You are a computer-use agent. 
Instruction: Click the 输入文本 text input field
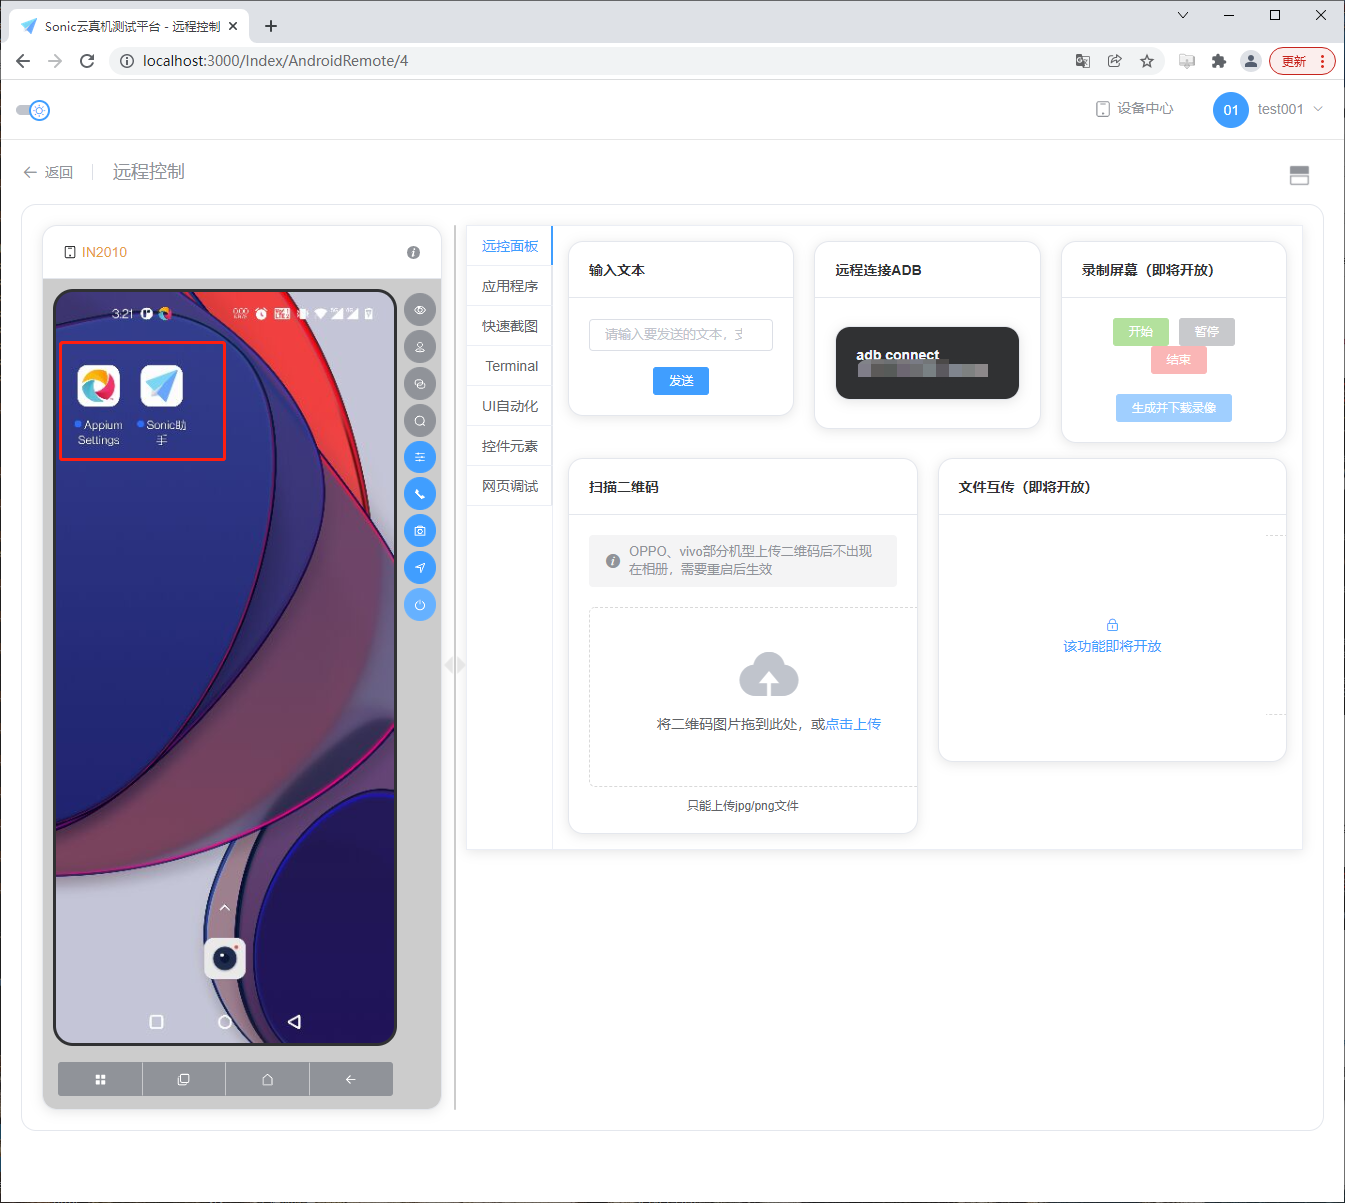[681, 335]
